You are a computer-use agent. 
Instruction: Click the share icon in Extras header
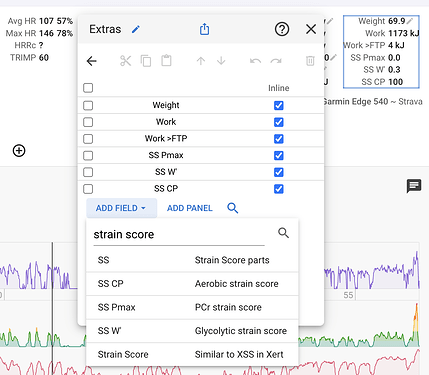[204, 29]
